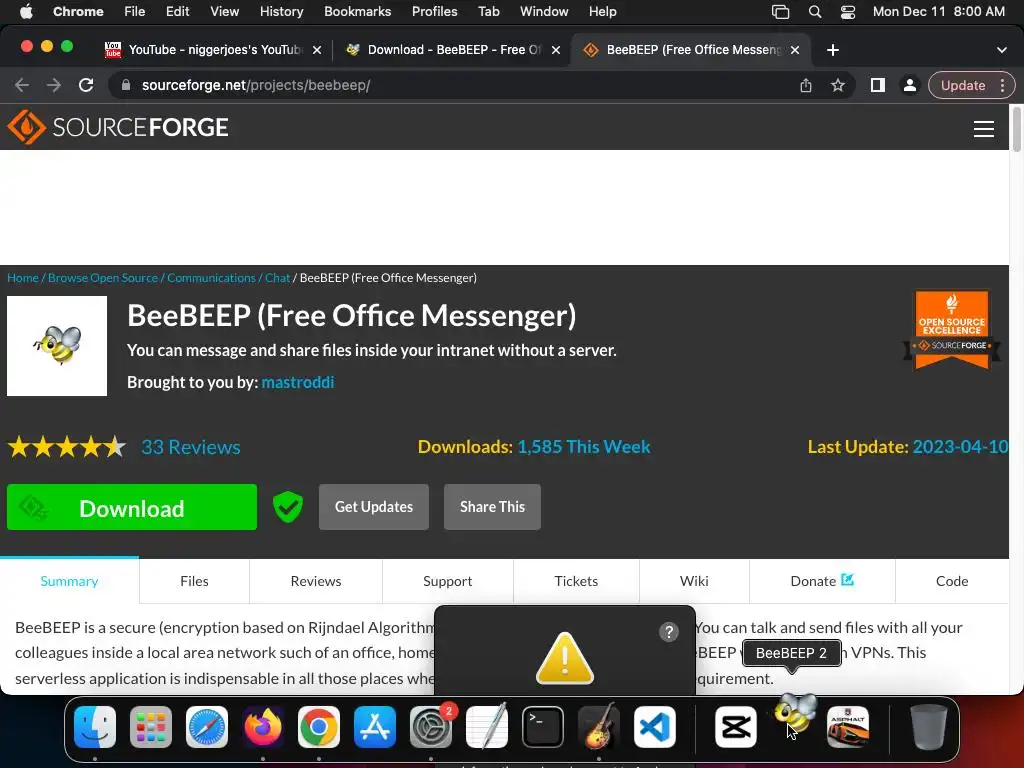Open TextEdit from the Dock
Screen dimensions: 1024x768
[487, 726]
